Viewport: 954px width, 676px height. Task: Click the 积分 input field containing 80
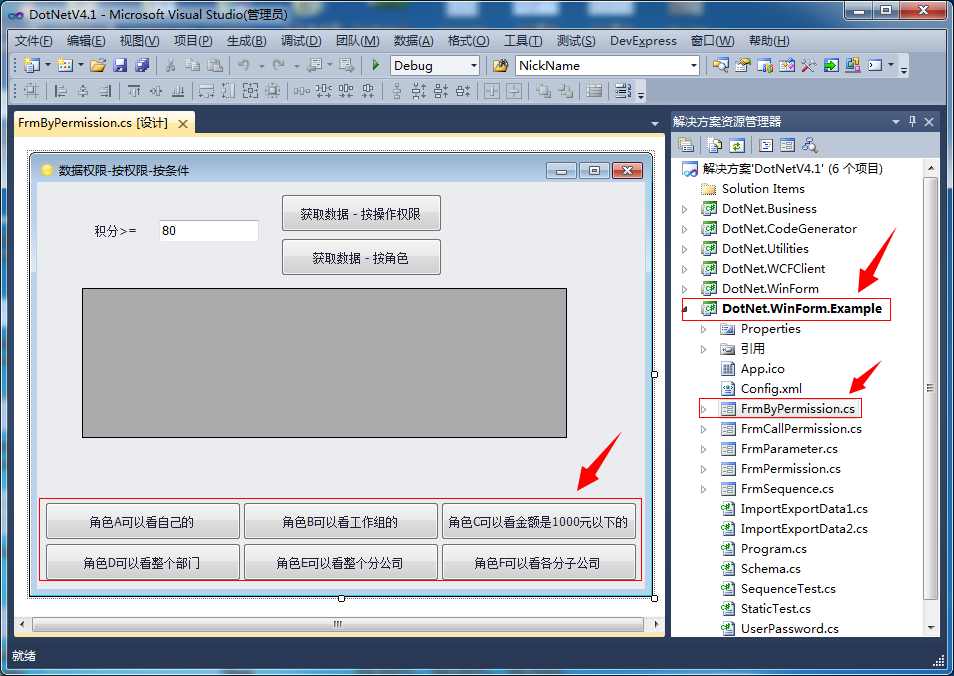pos(209,231)
